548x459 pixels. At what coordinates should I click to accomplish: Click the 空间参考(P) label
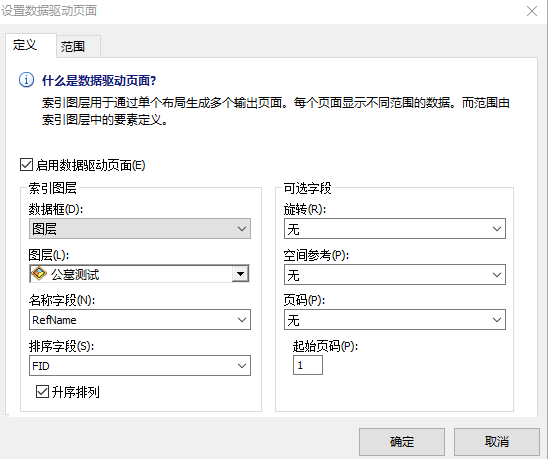(x=316, y=255)
